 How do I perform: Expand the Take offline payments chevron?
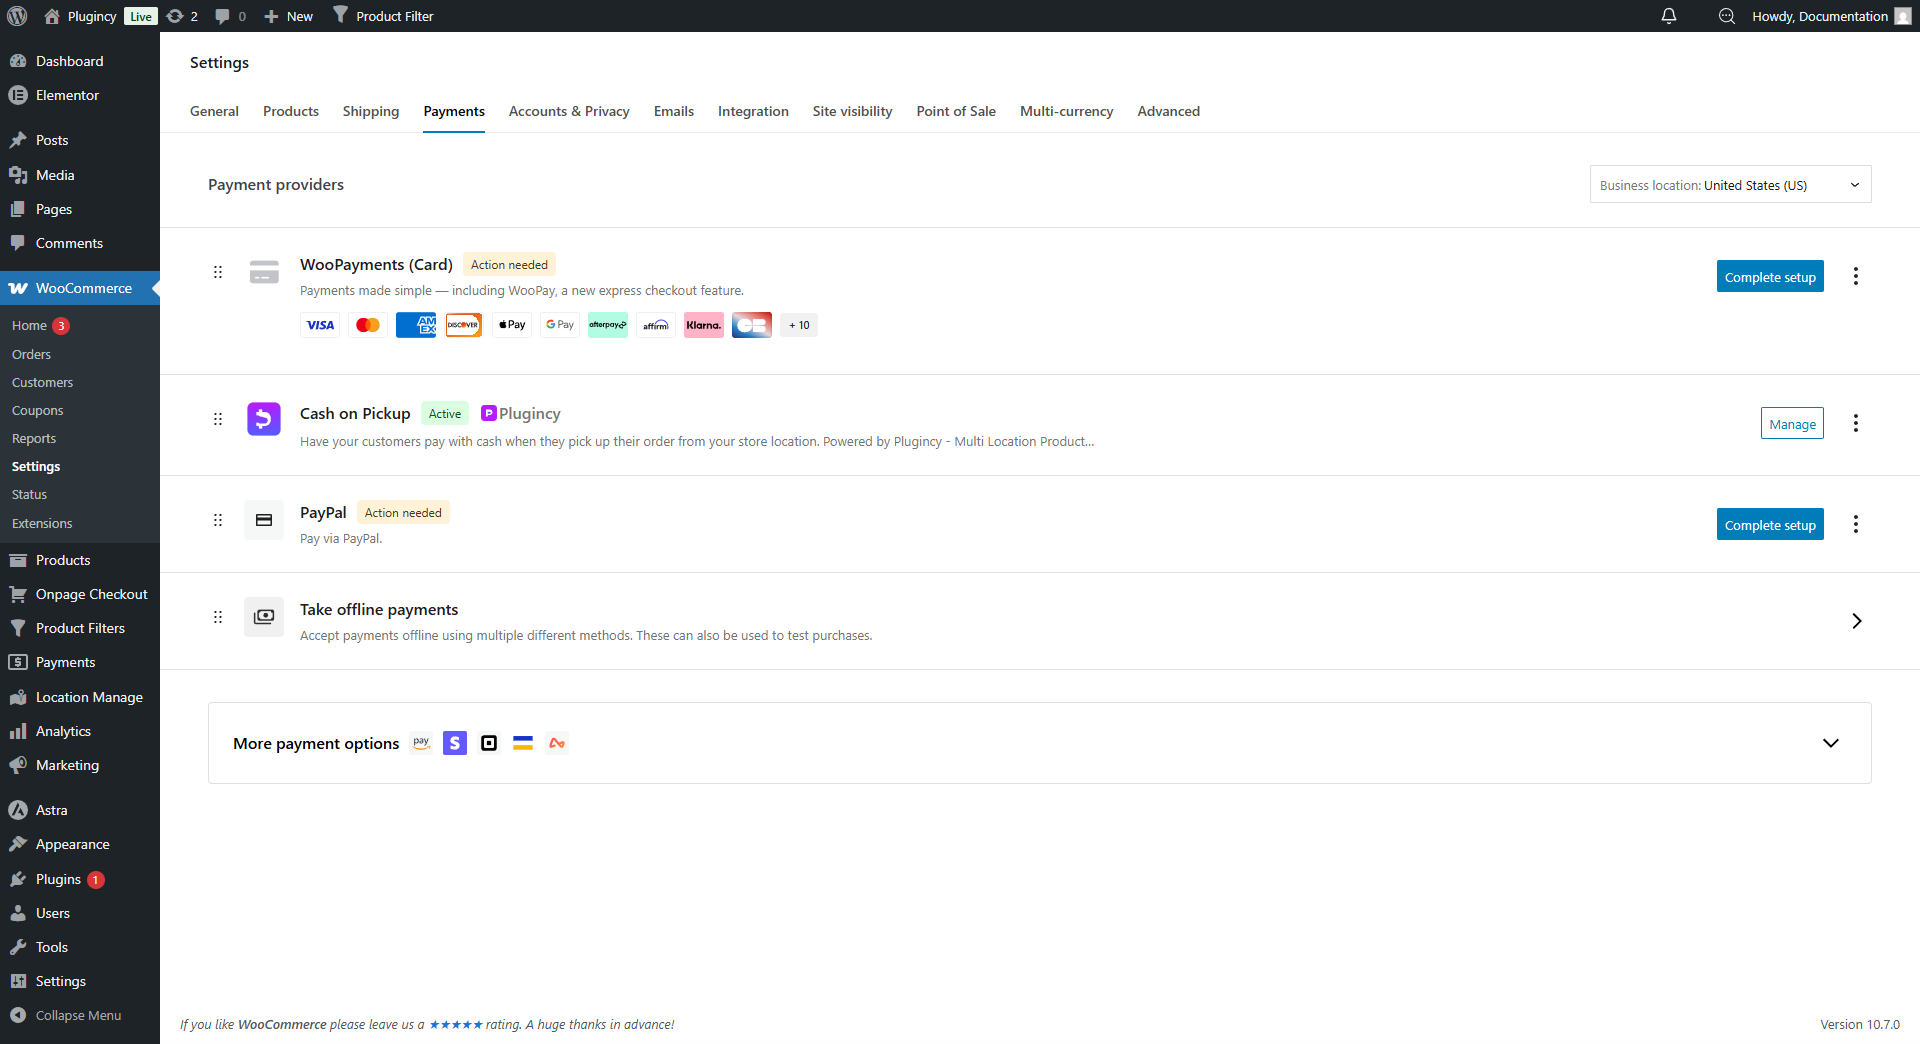(x=1856, y=621)
